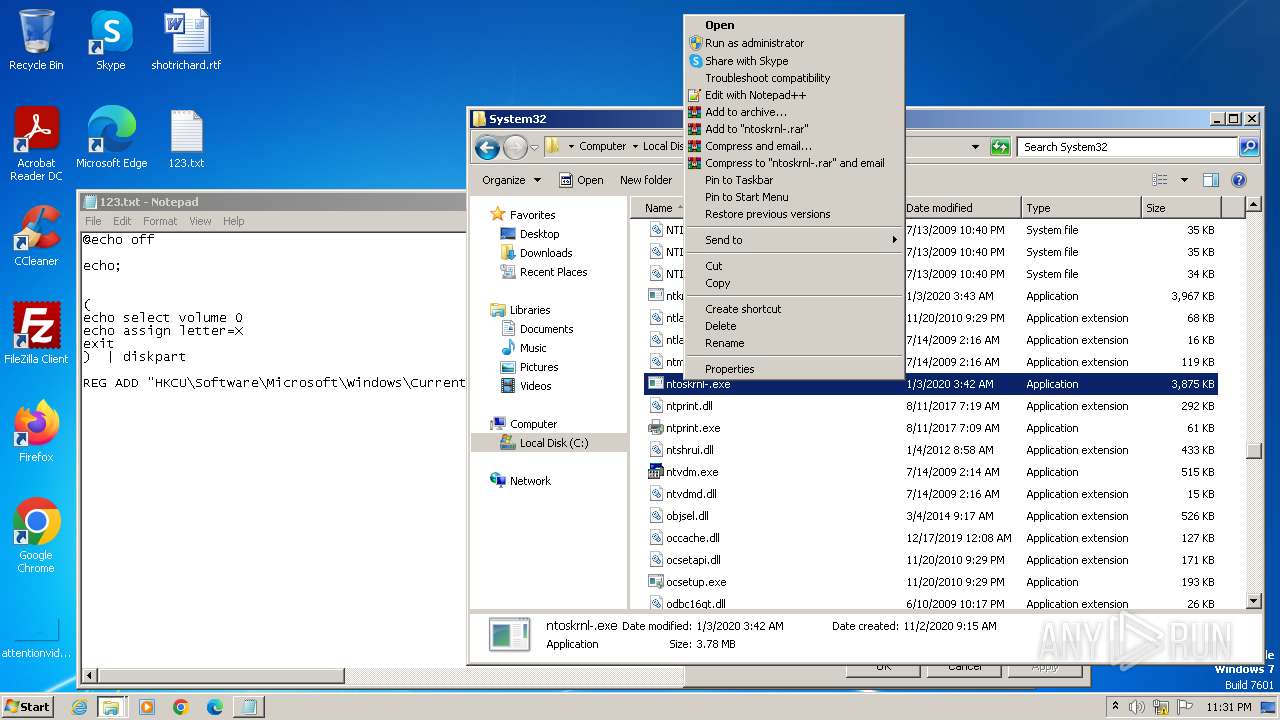Open shotrichard.rtf desktop file
The image size is (1280, 720).
186,40
